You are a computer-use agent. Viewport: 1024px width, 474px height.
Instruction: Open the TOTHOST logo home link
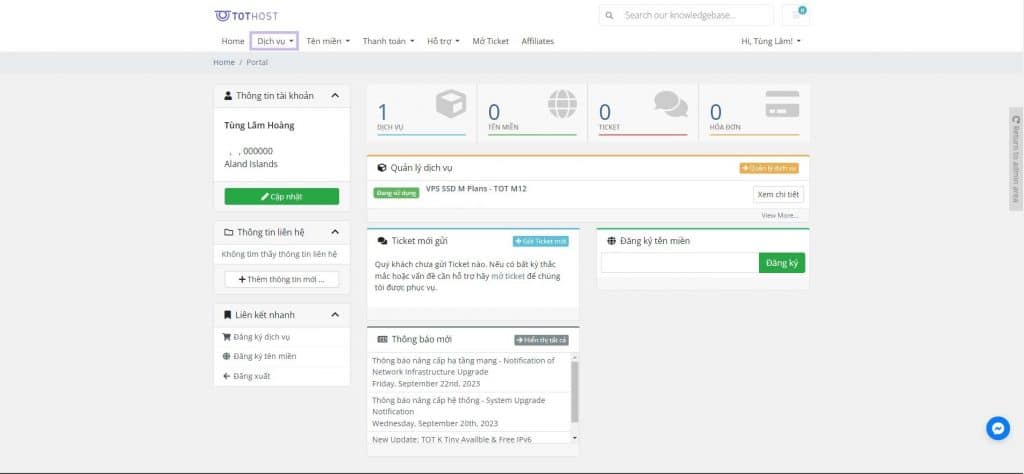pos(246,15)
